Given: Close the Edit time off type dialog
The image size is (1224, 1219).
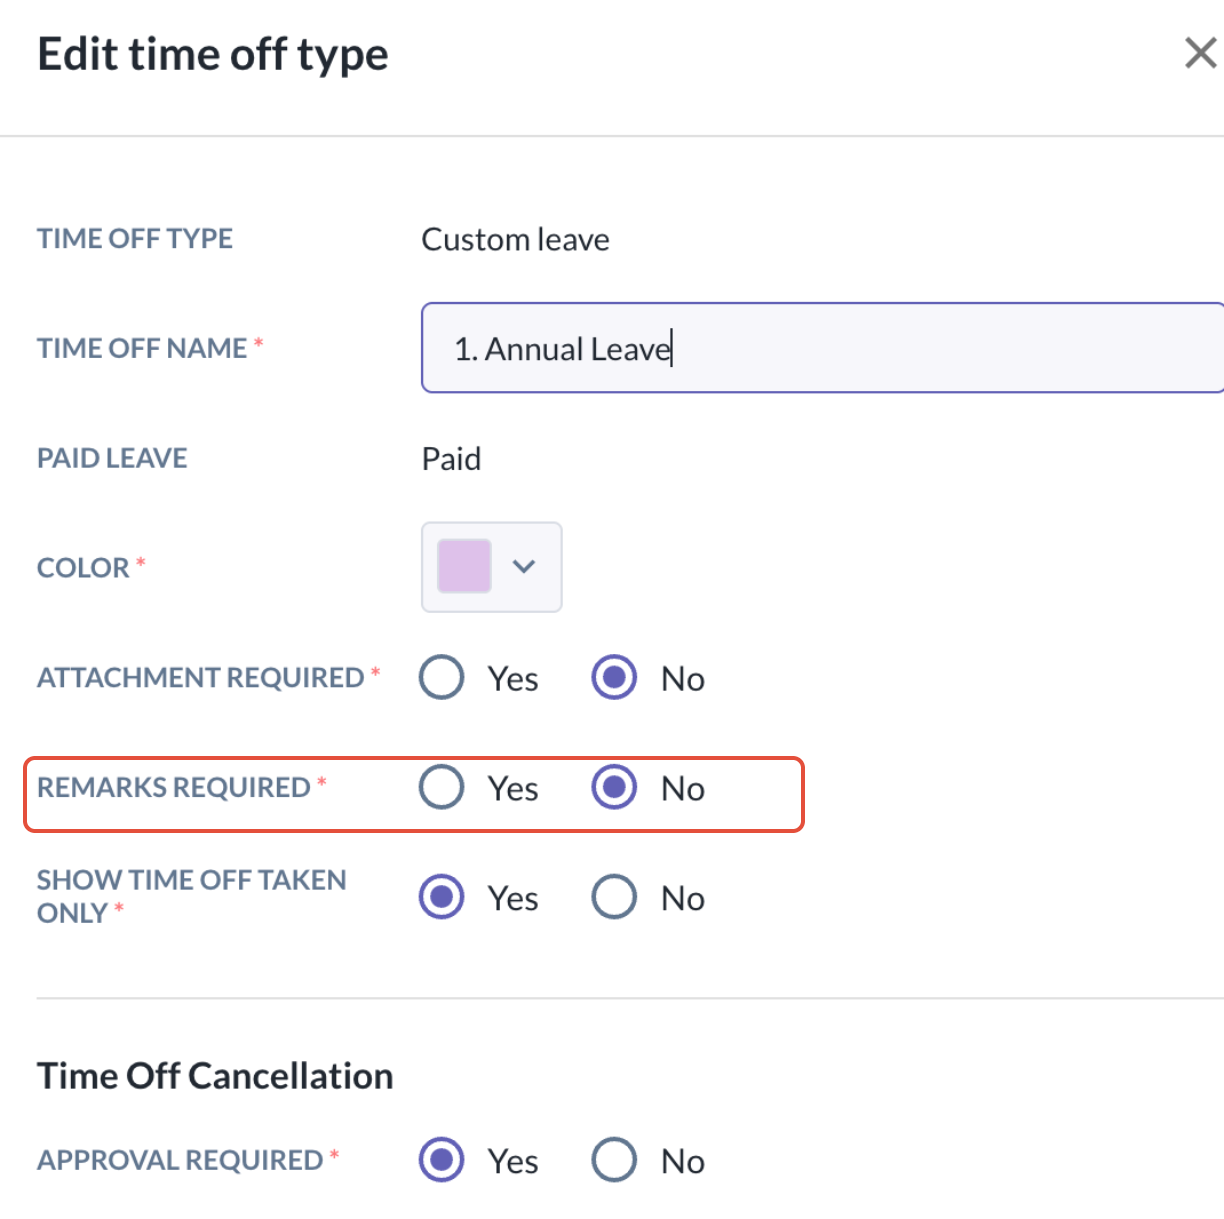Looking at the screenshot, I should click(x=1199, y=53).
